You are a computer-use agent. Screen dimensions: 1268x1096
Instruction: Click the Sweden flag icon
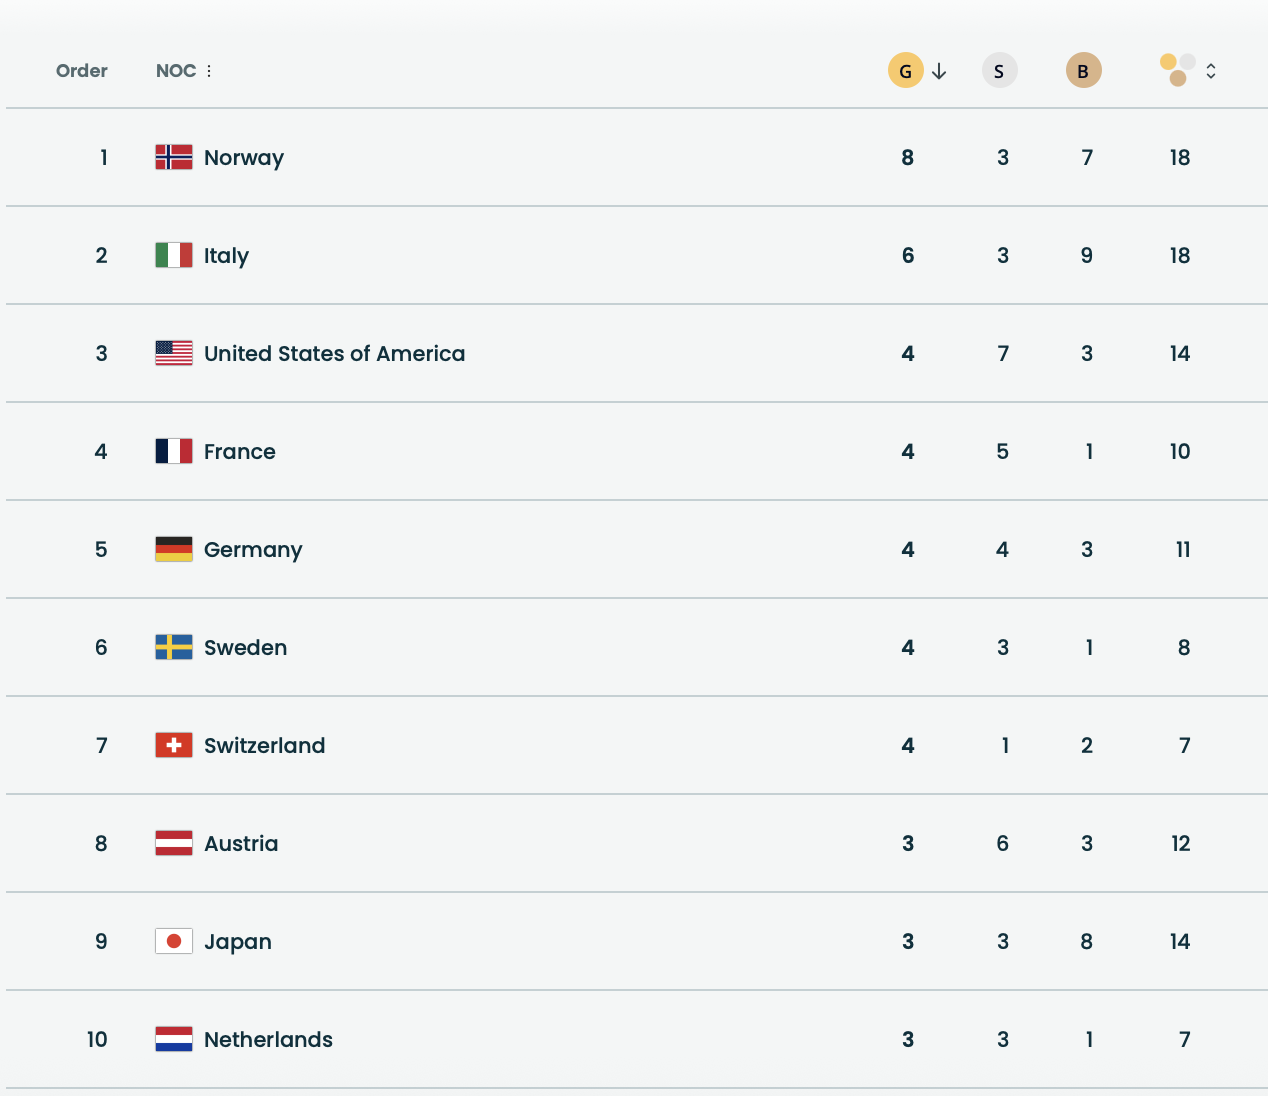click(174, 647)
